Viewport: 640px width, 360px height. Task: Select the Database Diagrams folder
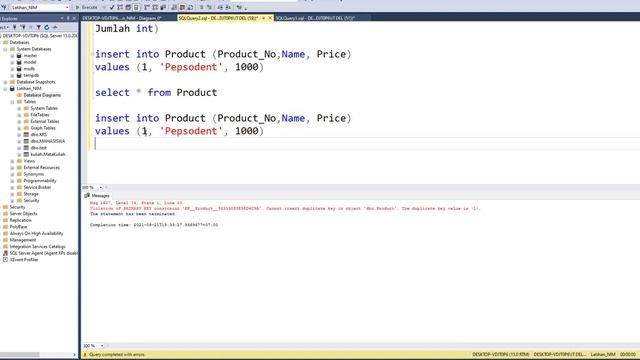click(x=42, y=95)
